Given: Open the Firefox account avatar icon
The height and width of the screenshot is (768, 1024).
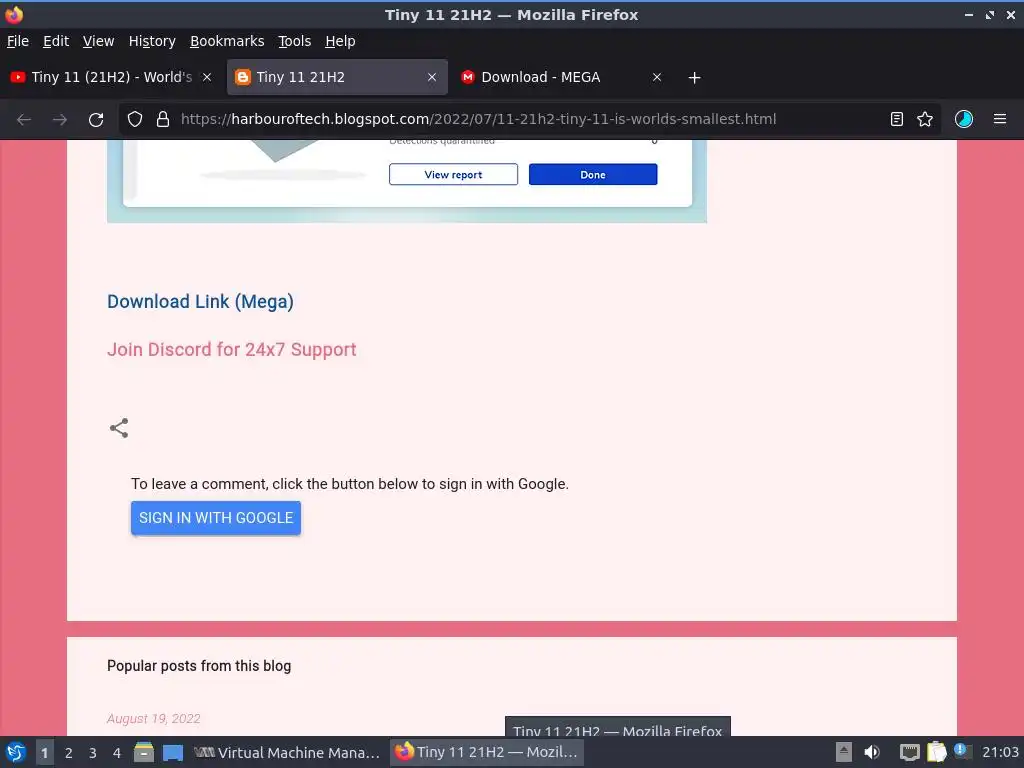Looking at the screenshot, I should click(x=963, y=120).
